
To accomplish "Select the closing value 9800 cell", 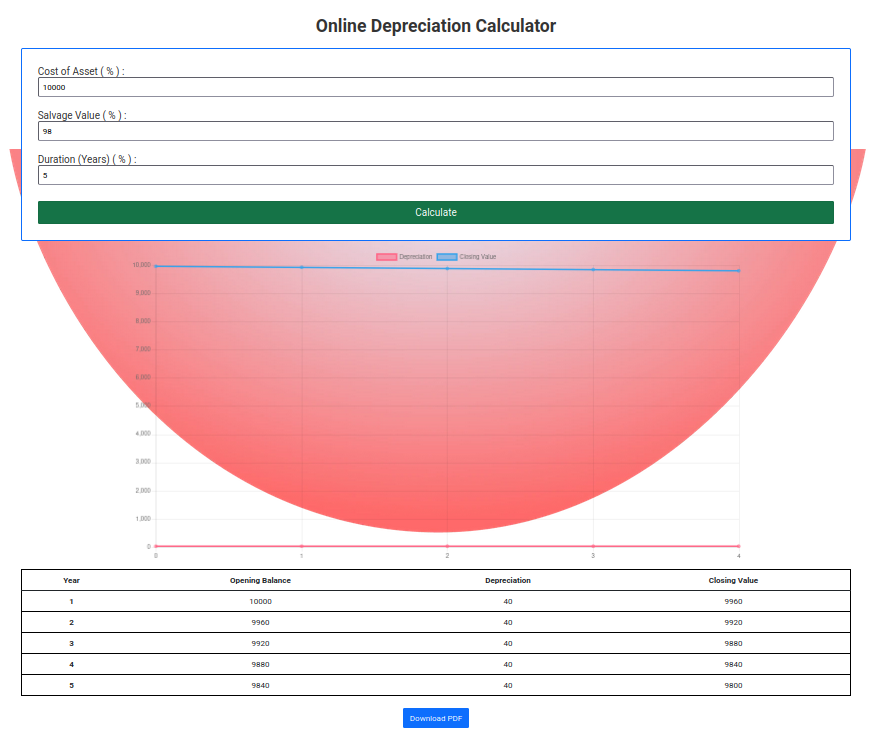I will (x=733, y=685).
